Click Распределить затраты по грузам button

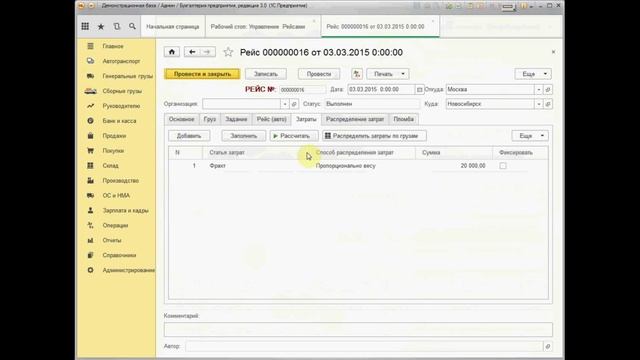(x=375, y=136)
